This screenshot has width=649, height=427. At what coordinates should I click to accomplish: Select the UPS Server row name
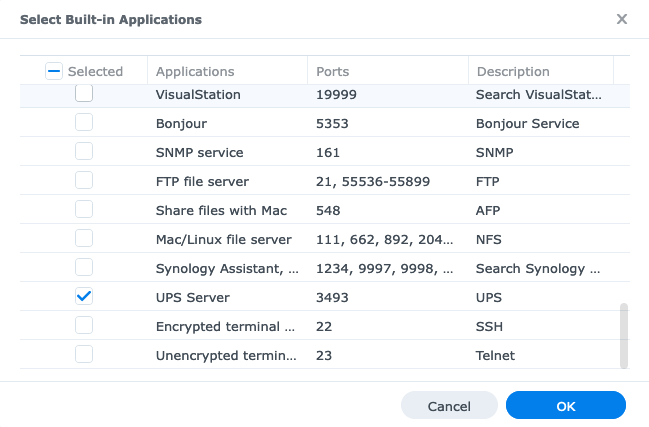[193, 297]
